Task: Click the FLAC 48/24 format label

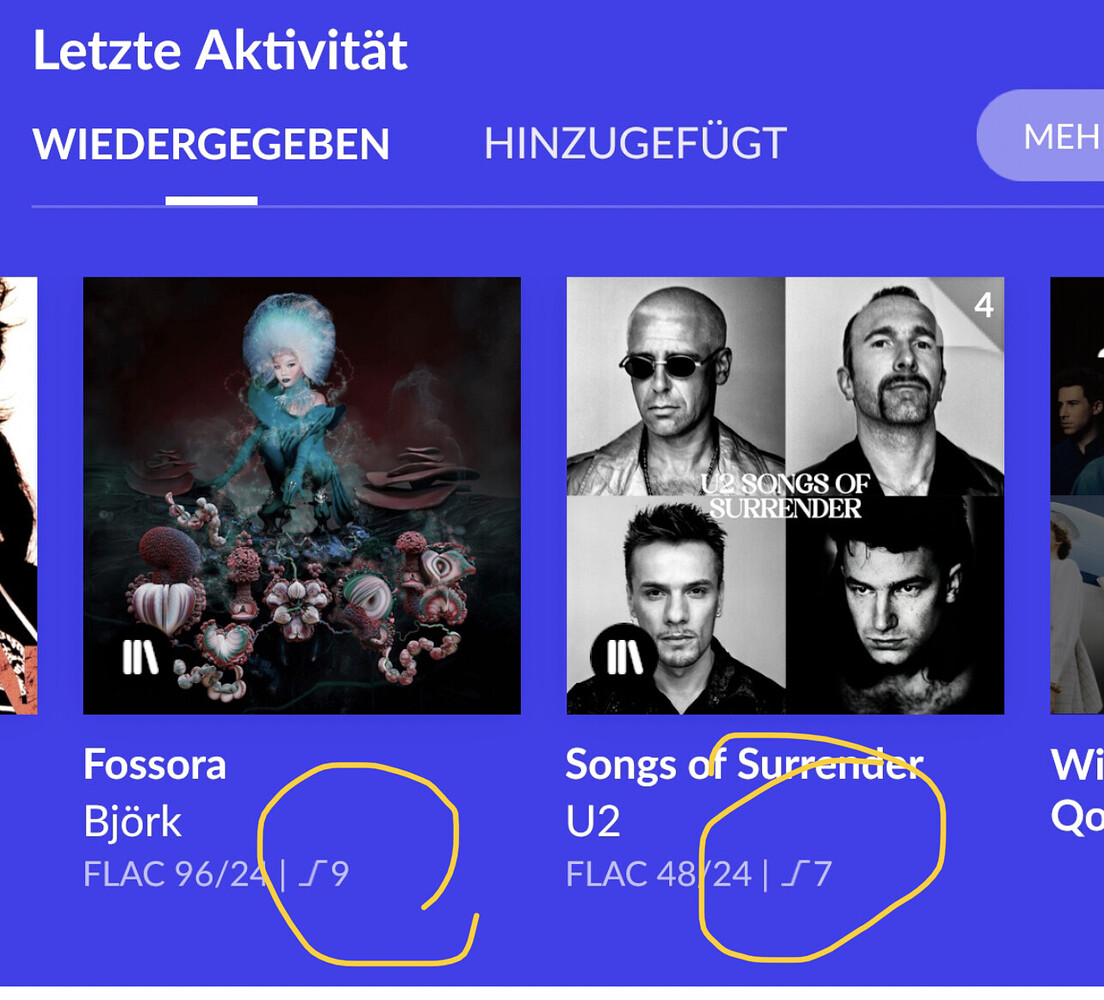Action: (x=658, y=875)
